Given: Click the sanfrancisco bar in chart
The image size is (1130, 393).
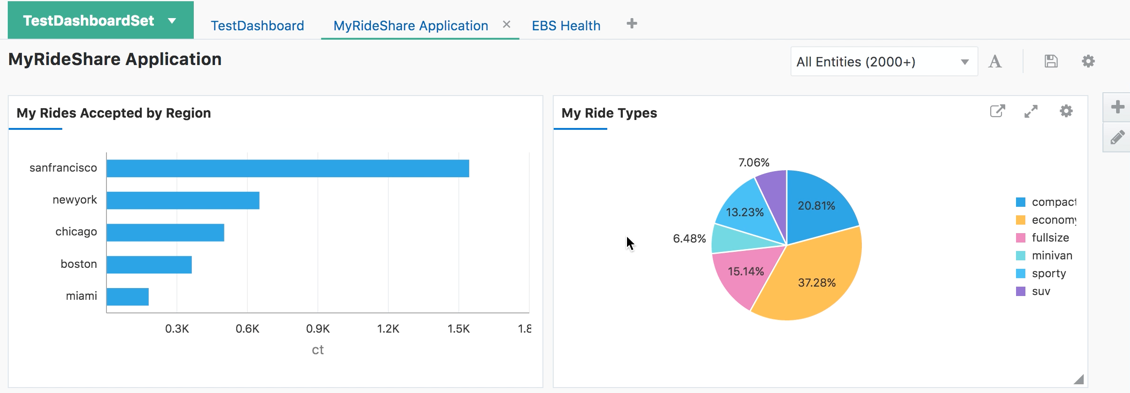Looking at the screenshot, I should (288, 168).
